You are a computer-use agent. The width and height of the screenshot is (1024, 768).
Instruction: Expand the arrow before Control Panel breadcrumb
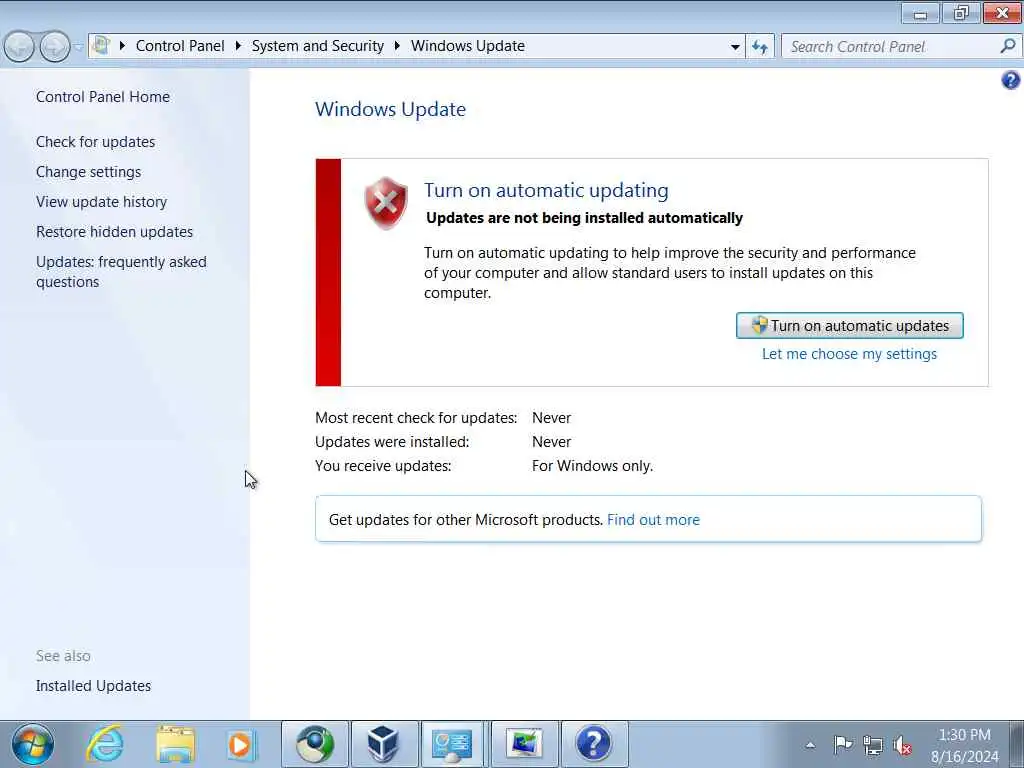122,46
